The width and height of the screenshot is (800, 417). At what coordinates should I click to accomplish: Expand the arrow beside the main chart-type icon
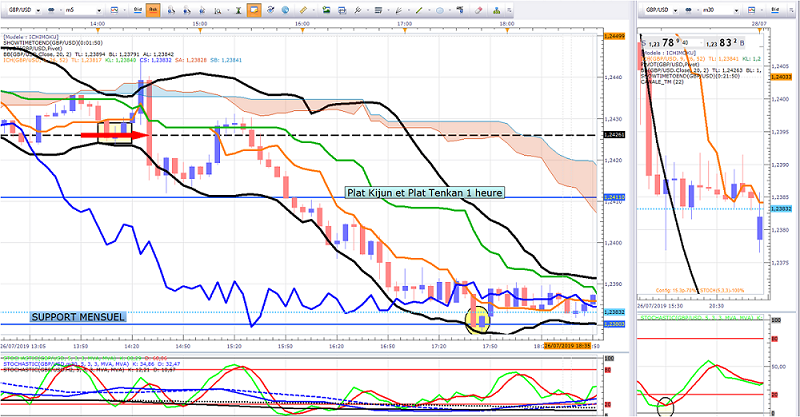(123, 10)
